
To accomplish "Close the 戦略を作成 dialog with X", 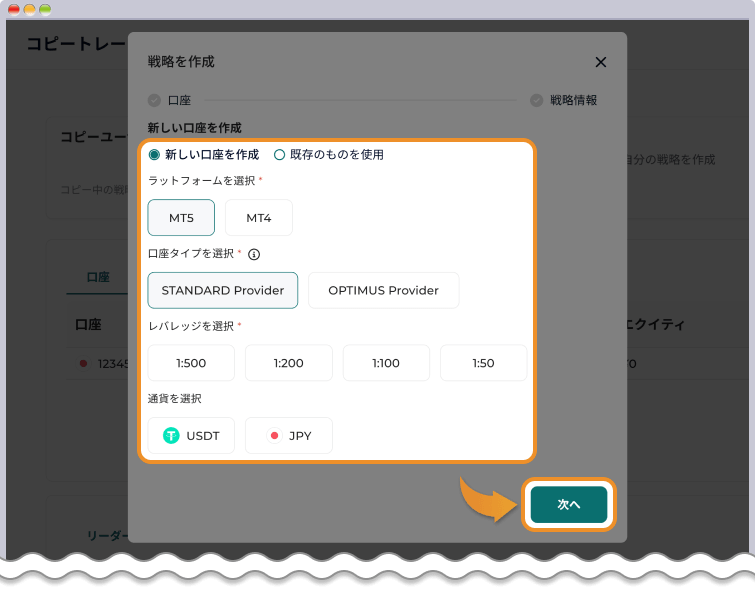I will tap(600, 62).
